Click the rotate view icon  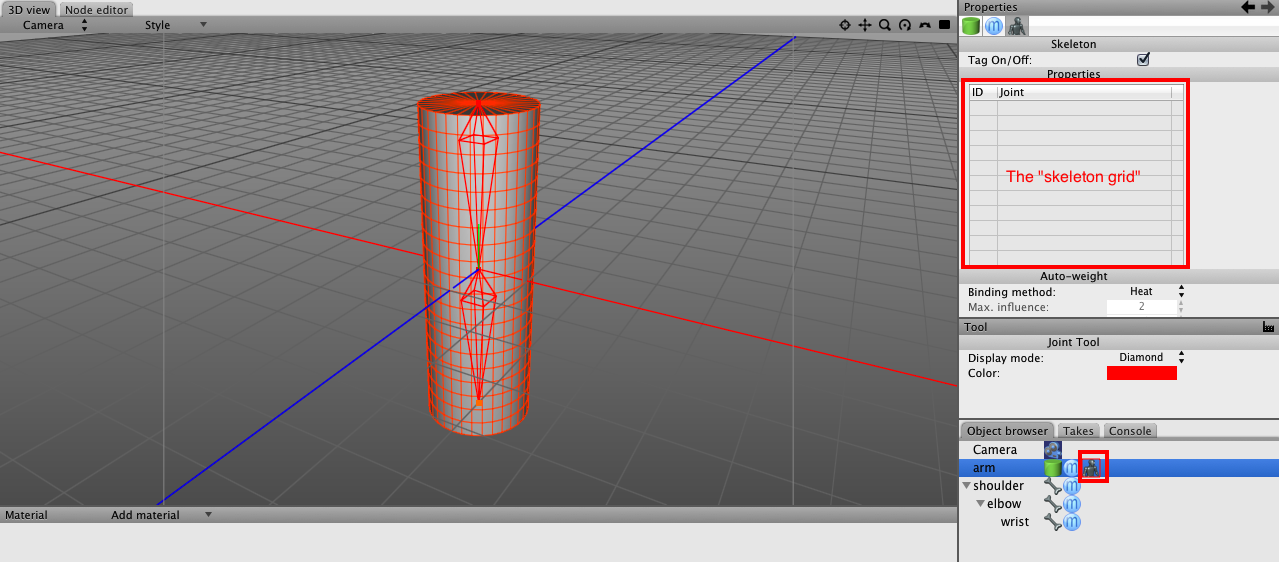pyautogui.click(x=905, y=25)
